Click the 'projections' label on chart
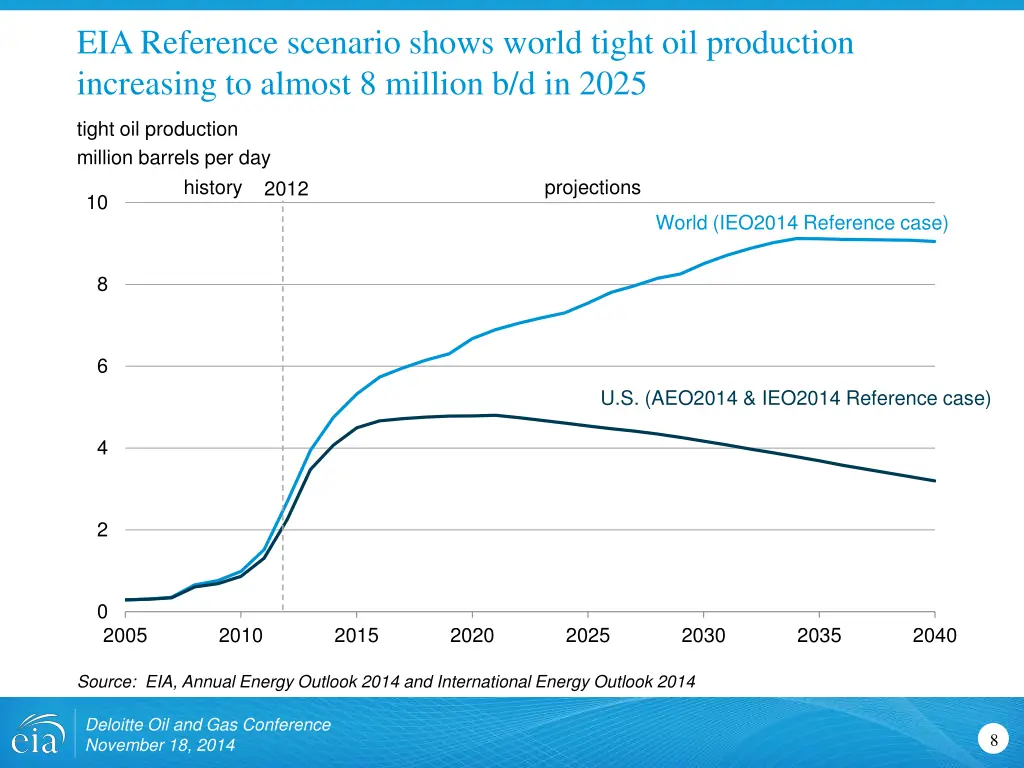1024x768 pixels. (x=592, y=188)
